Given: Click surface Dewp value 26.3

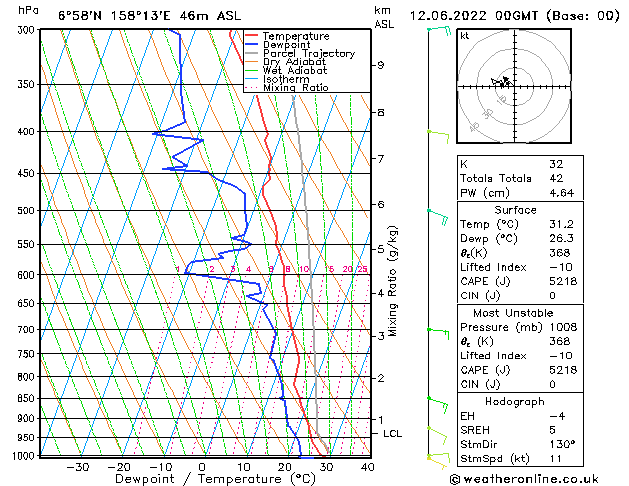Looking at the screenshot, I should [x=562, y=239].
